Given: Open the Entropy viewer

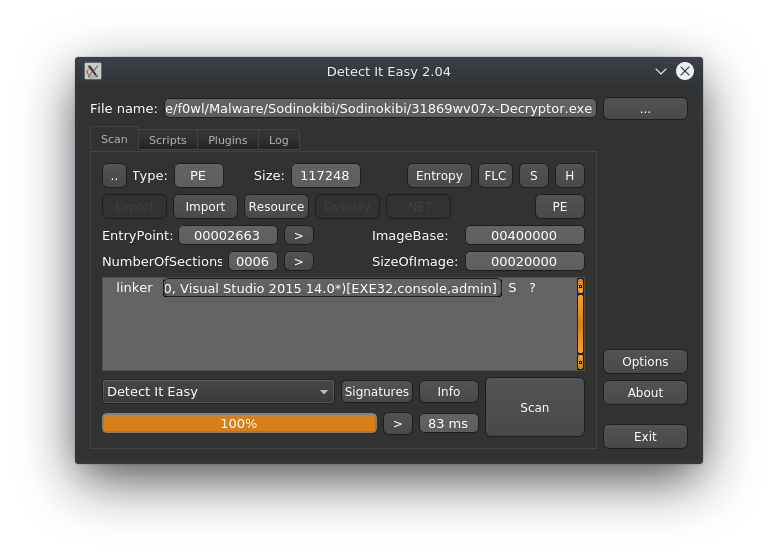Looking at the screenshot, I should pos(439,176).
